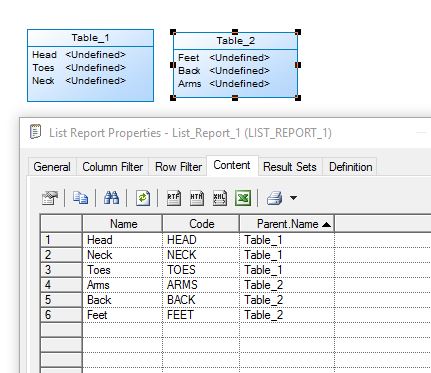Click the FEET code cell

point(201,315)
